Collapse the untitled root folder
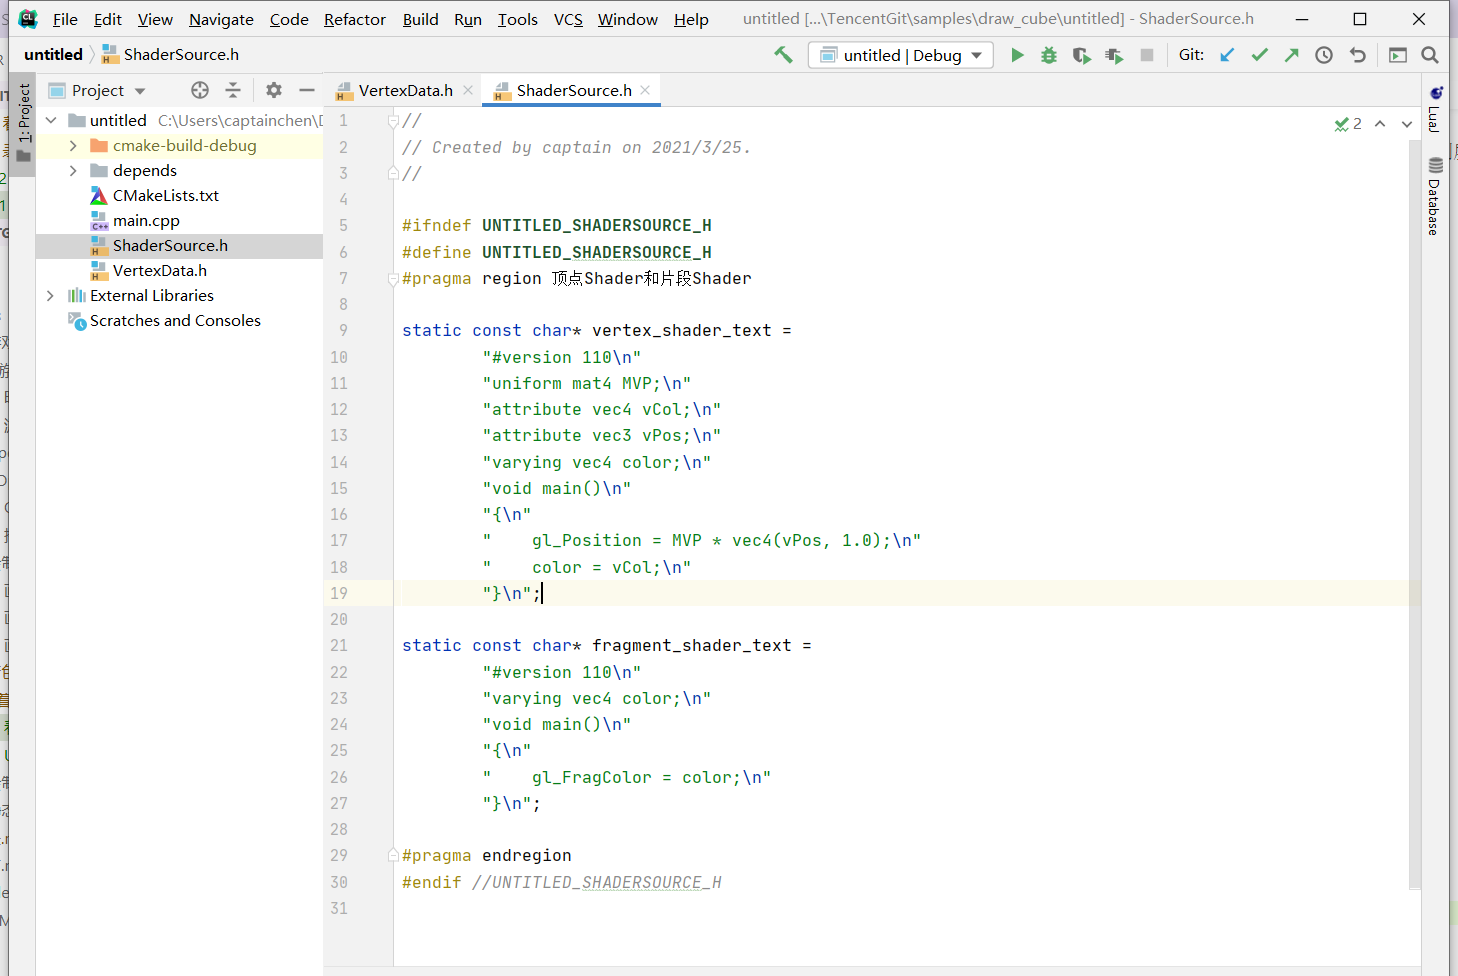The image size is (1458, 976). pyautogui.click(x=51, y=120)
